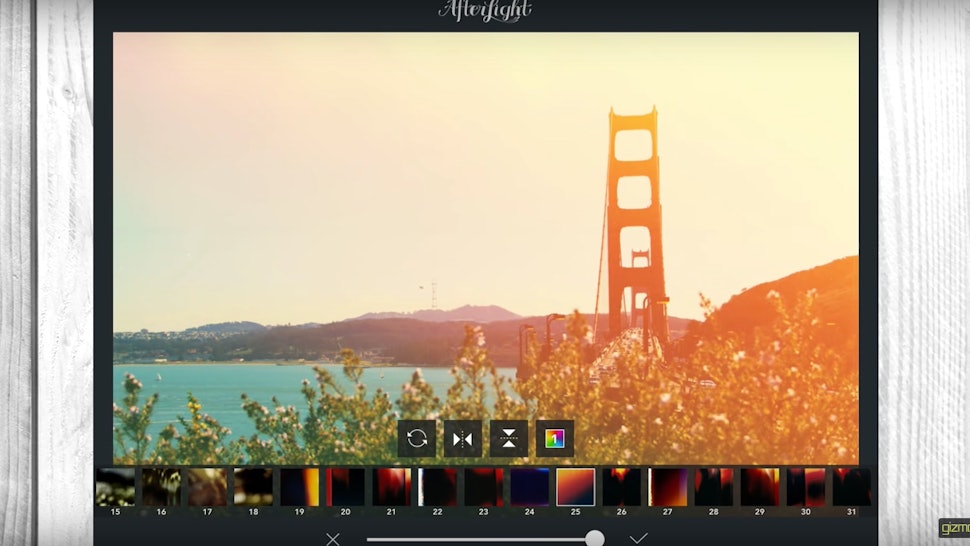Pick light leak thumbnail 18
The image size is (970, 546).
254,487
